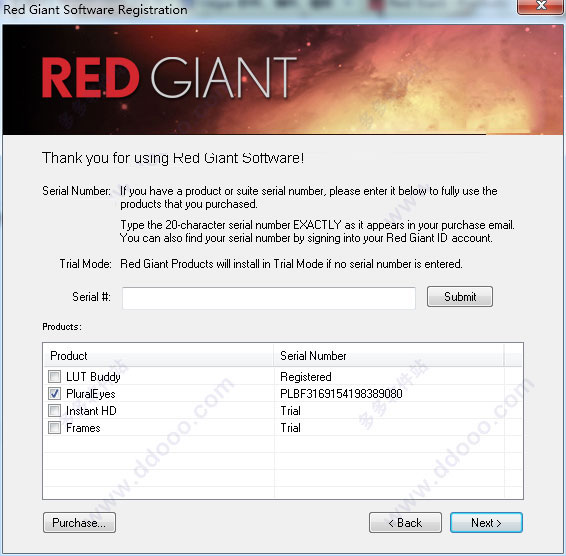Image resolution: width=566 pixels, height=556 pixels.
Task: Close the Red Giant registration window
Action: point(541,6)
